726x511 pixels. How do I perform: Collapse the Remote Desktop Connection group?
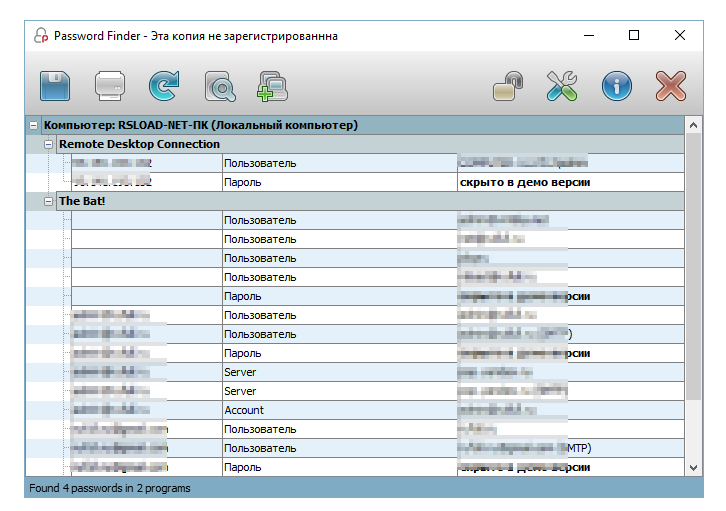(x=48, y=144)
